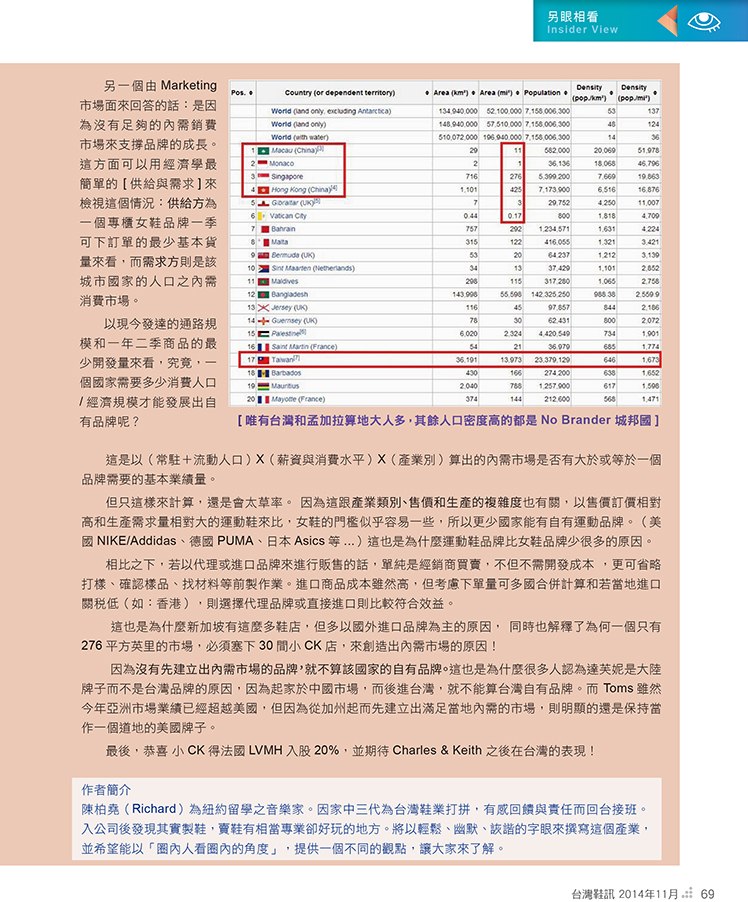Viewport: 748px width, 902px height.
Task: Open the Monaco link
Action: click(x=281, y=163)
